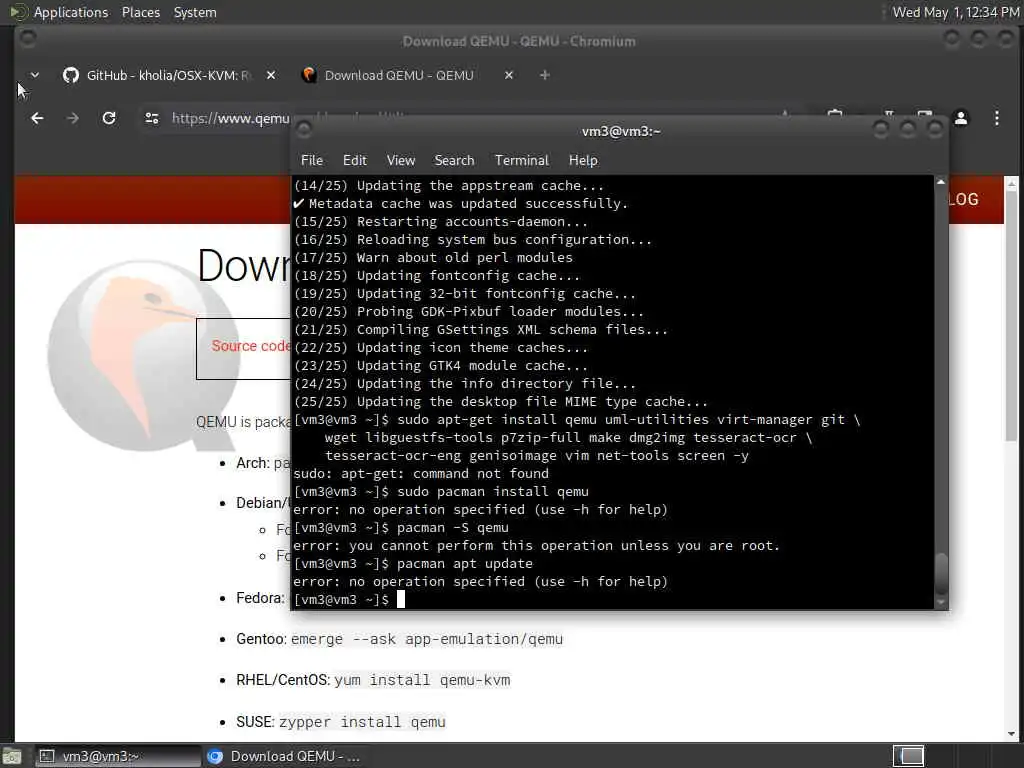The height and width of the screenshot is (768, 1024).
Task: Click terminal window menu button in title bar
Action: 304,131
